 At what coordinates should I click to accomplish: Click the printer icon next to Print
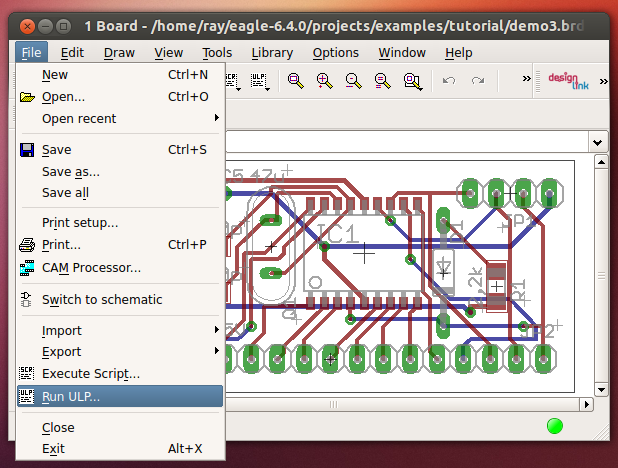tap(27, 245)
